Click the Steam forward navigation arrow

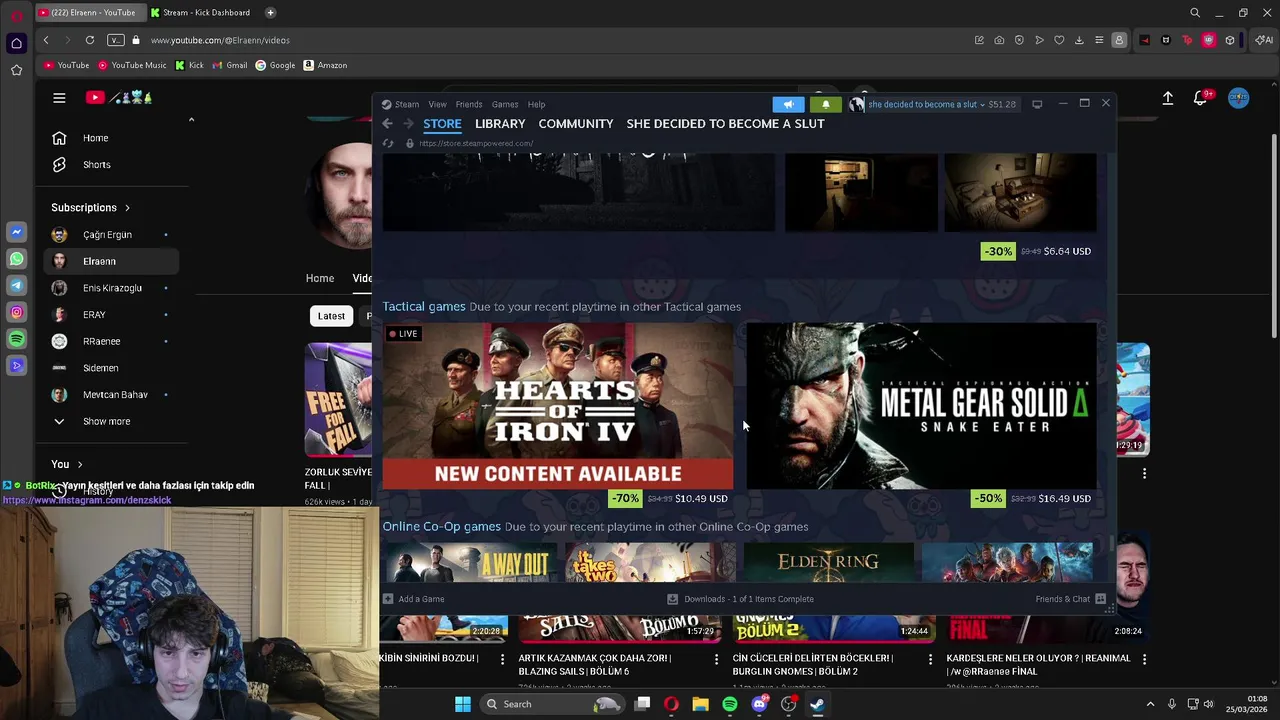click(408, 124)
